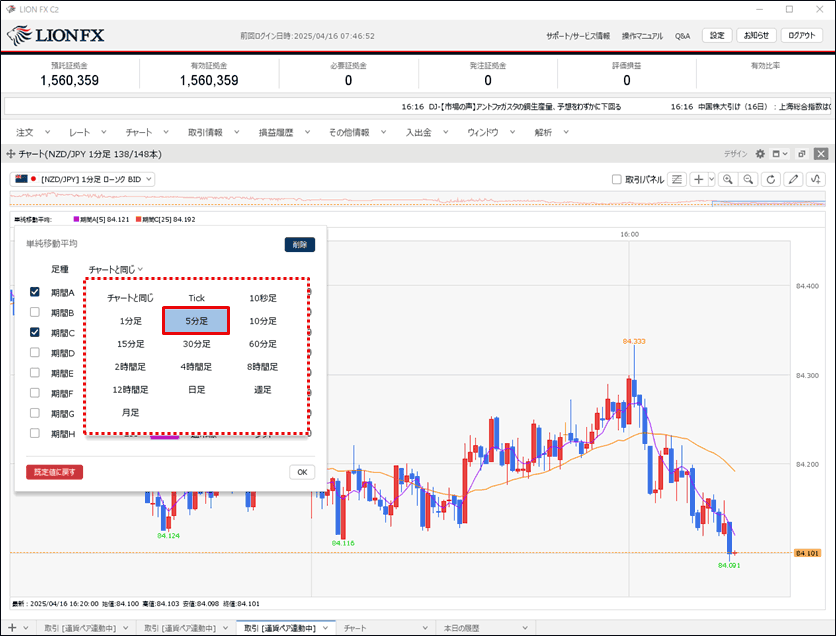Open the [NZD/JPY] 1分足 ローソク BID selector
The height and width of the screenshot is (636, 836).
pos(83,180)
